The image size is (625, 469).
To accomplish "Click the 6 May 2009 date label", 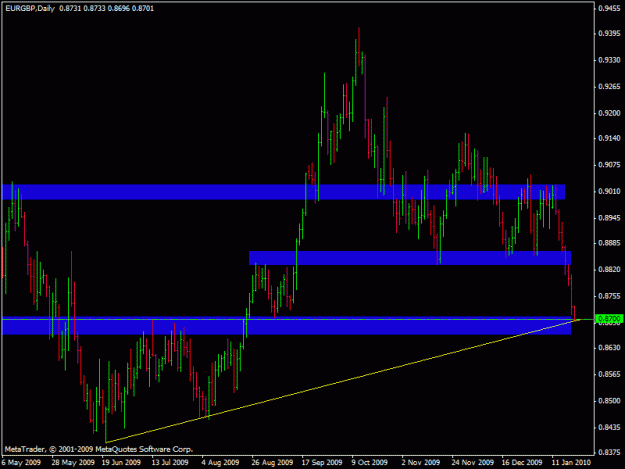I will (21, 463).
